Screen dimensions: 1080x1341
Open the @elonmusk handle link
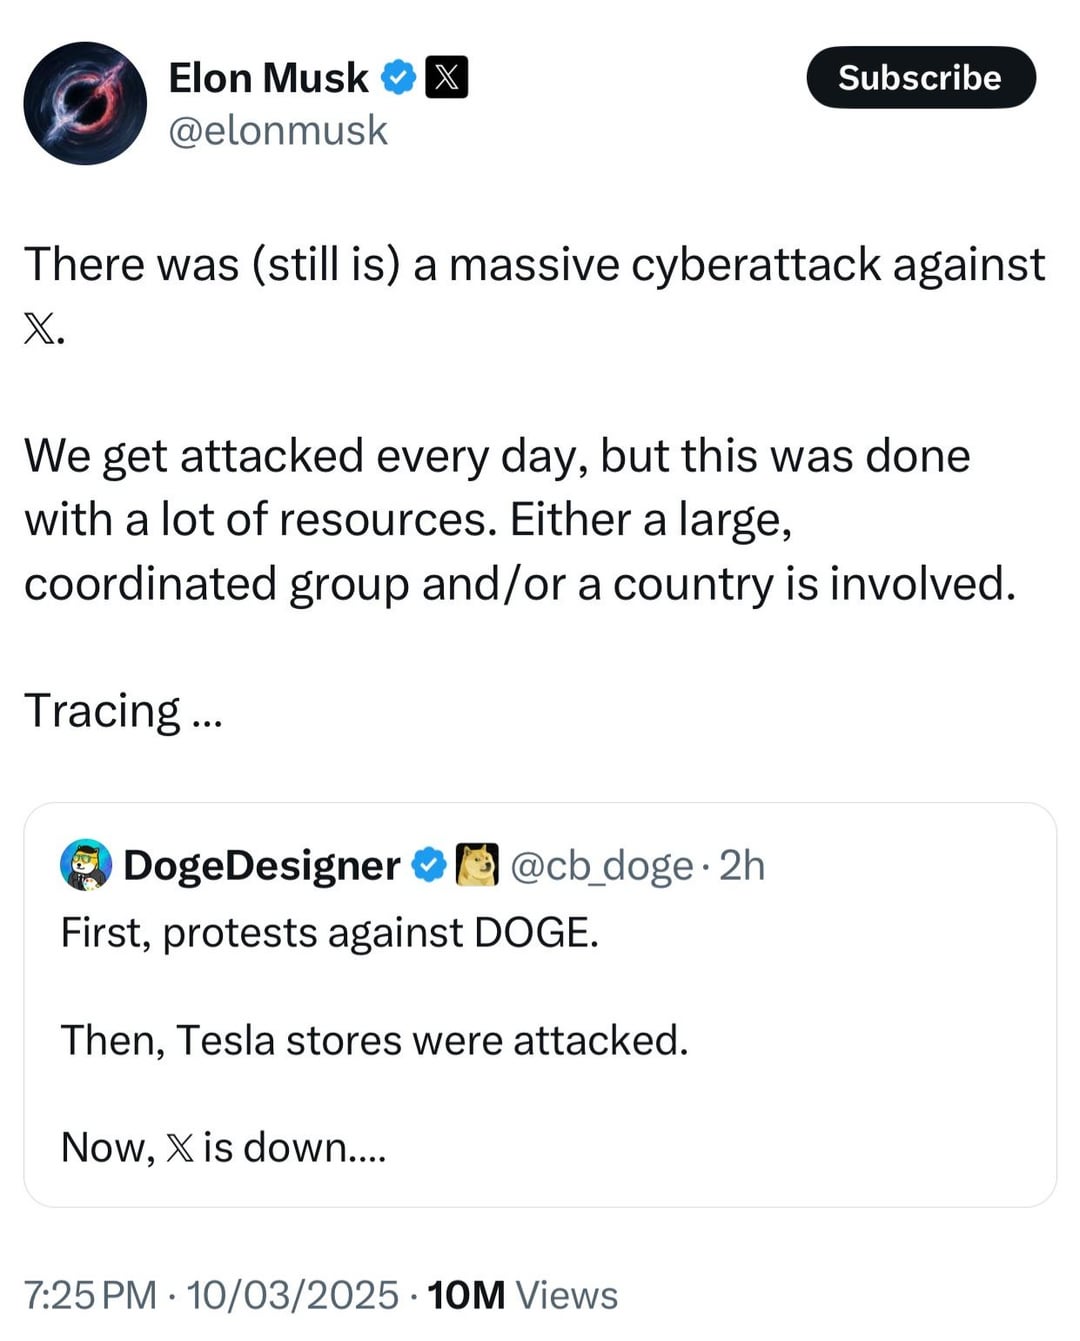[x=278, y=131]
